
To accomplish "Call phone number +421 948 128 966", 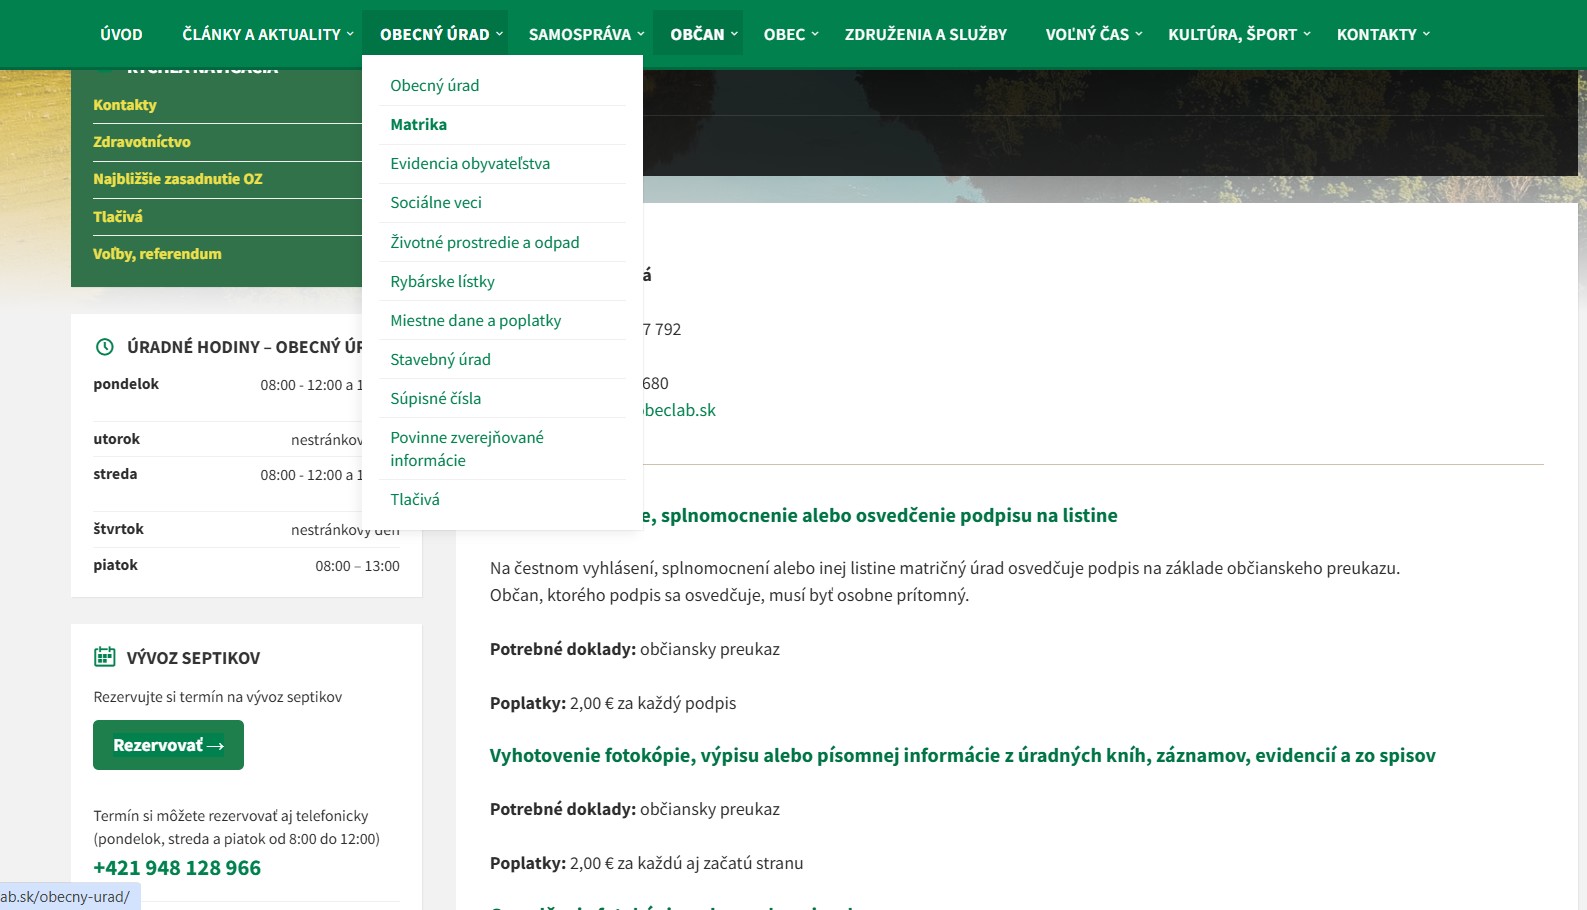I will (x=177, y=868).
